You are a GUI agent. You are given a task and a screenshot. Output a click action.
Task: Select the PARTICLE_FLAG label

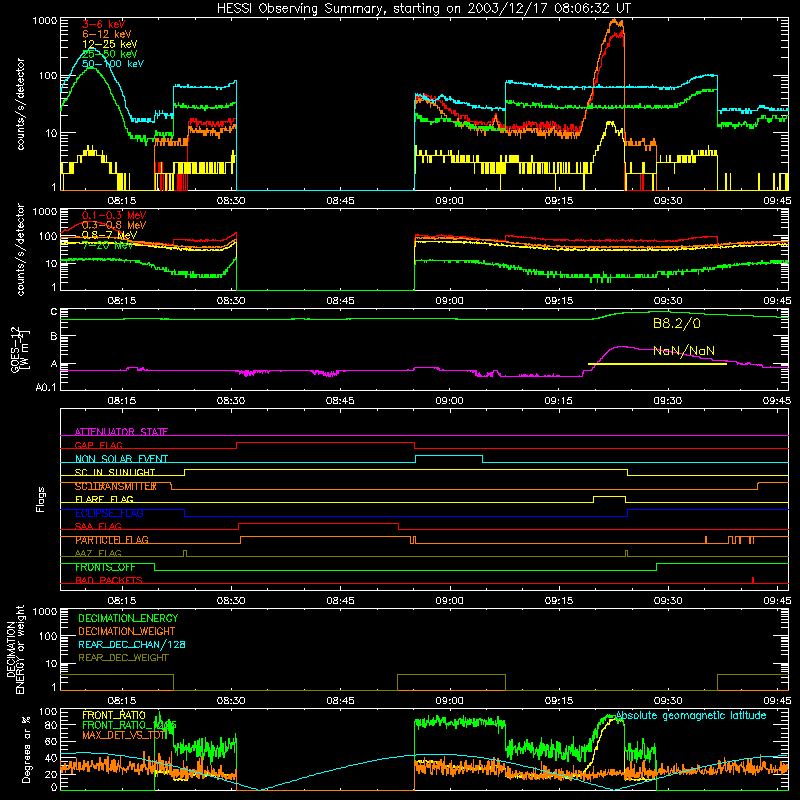click(x=112, y=540)
